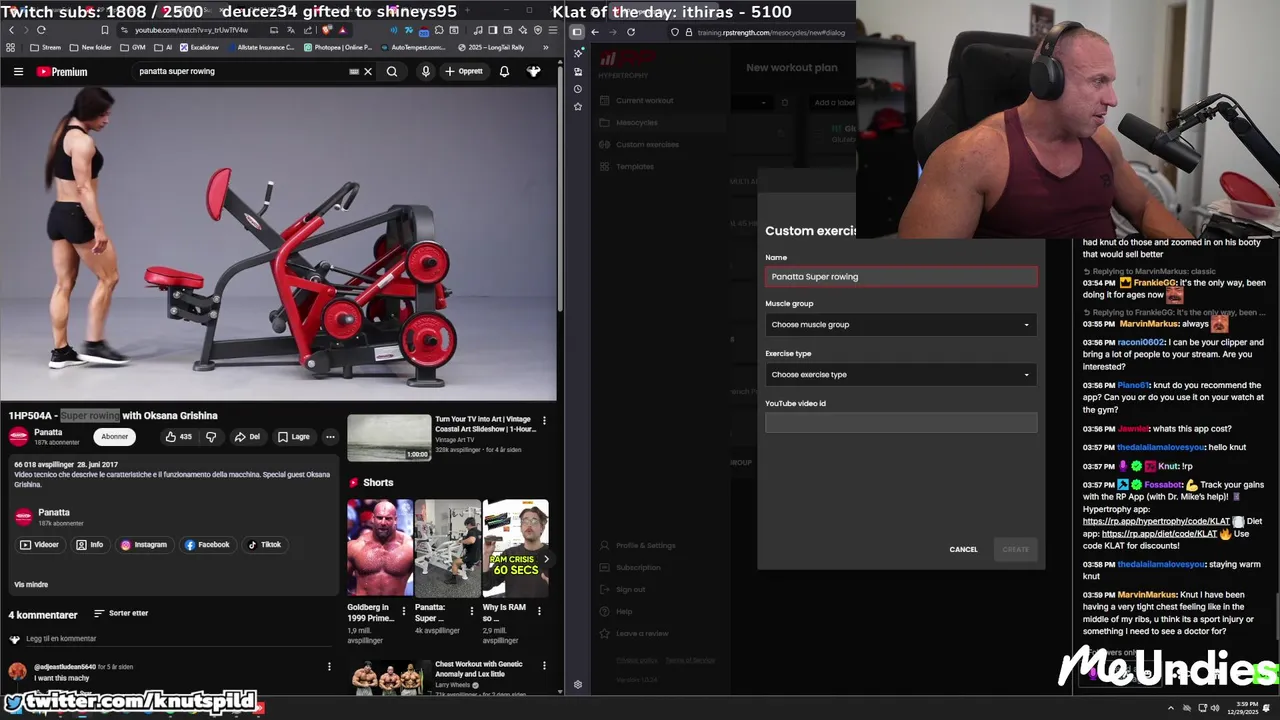
Task: Open the YouTube hamburger guide menu
Action: tap(18, 71)
